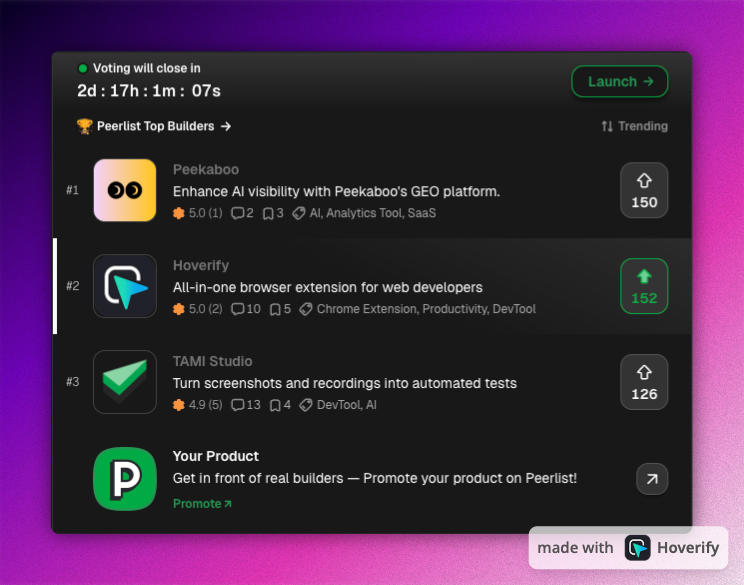Click tag icon next to AI, Analytics Tool, SaaS
Viewport: 744px width, 585px height.
298,214
